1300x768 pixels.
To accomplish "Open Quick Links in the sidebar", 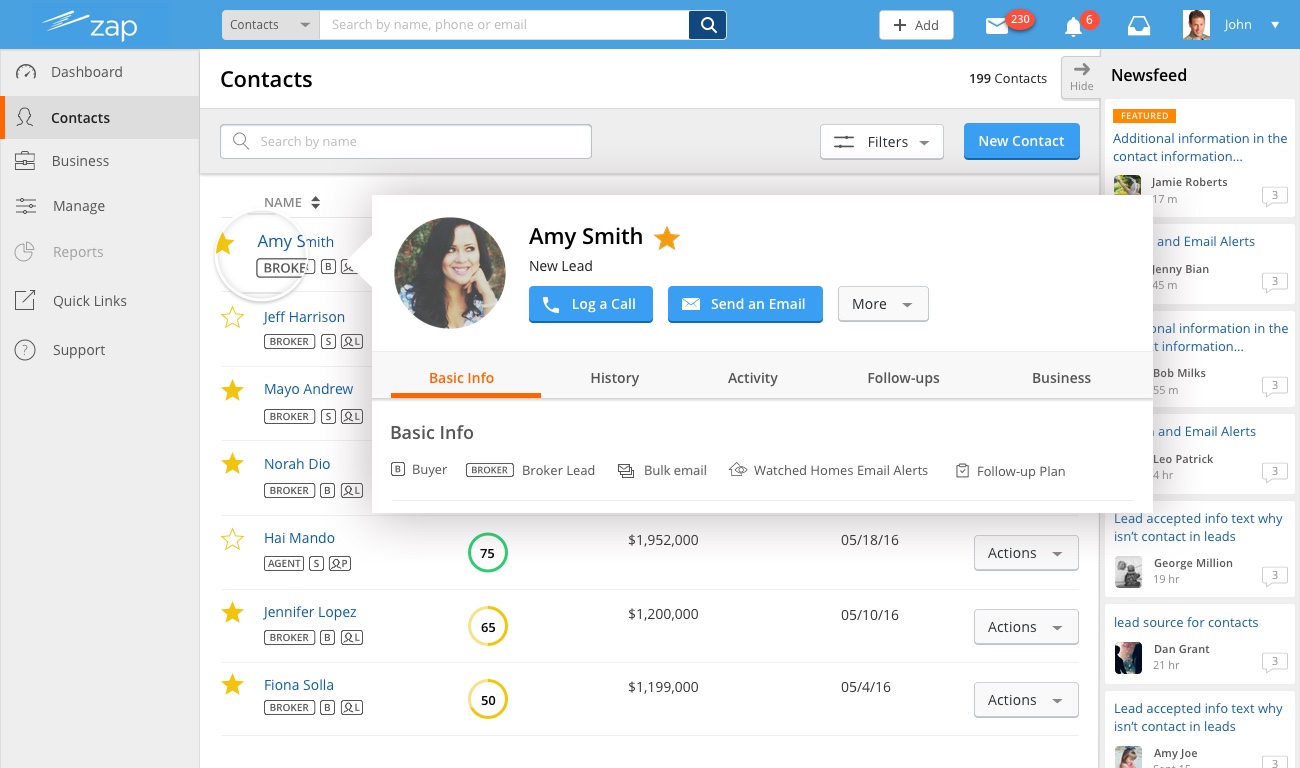I will click(100, 301).
